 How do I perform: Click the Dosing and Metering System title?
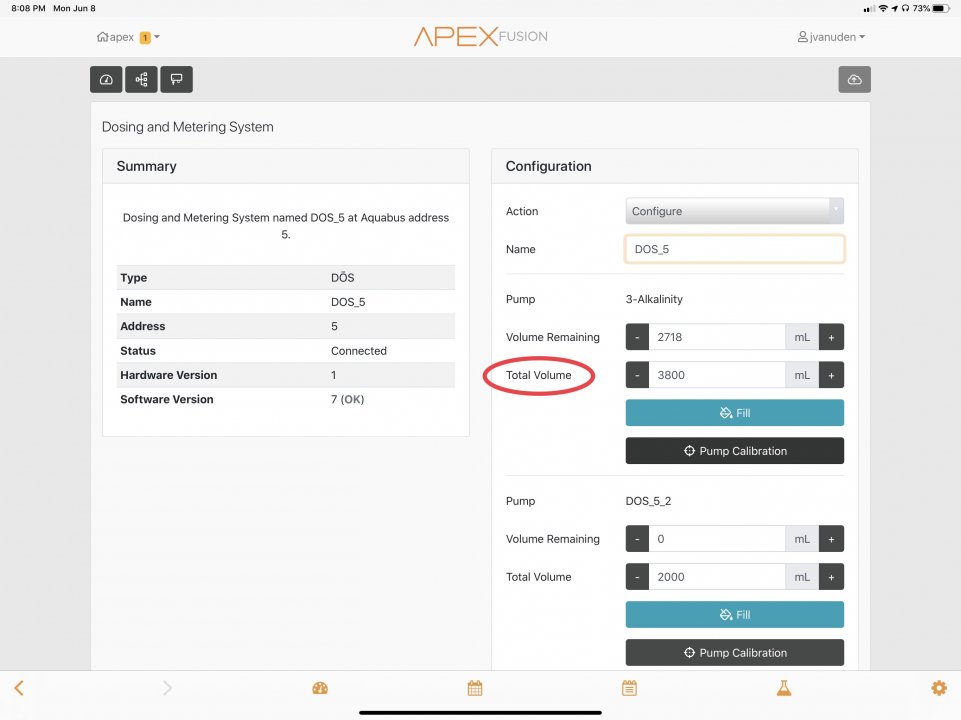(188, 127)
